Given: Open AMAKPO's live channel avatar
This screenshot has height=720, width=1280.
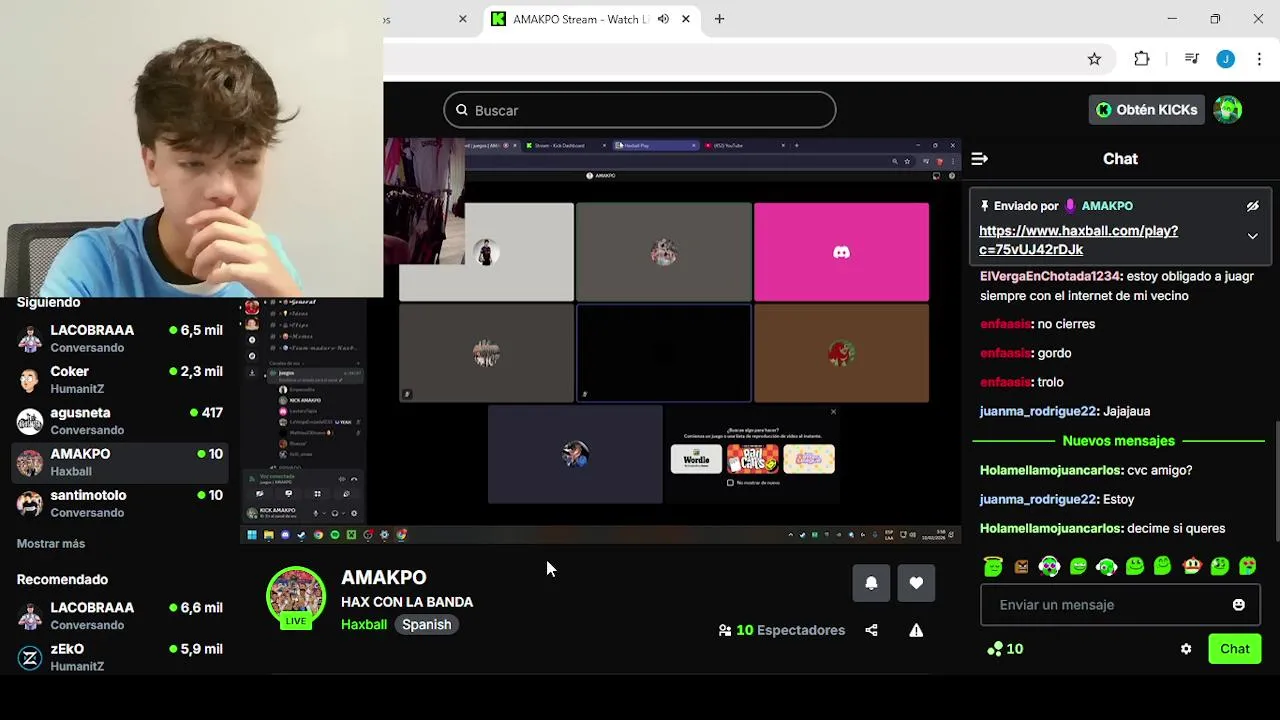Looking at the screenshot, I should tap(296, 596).
